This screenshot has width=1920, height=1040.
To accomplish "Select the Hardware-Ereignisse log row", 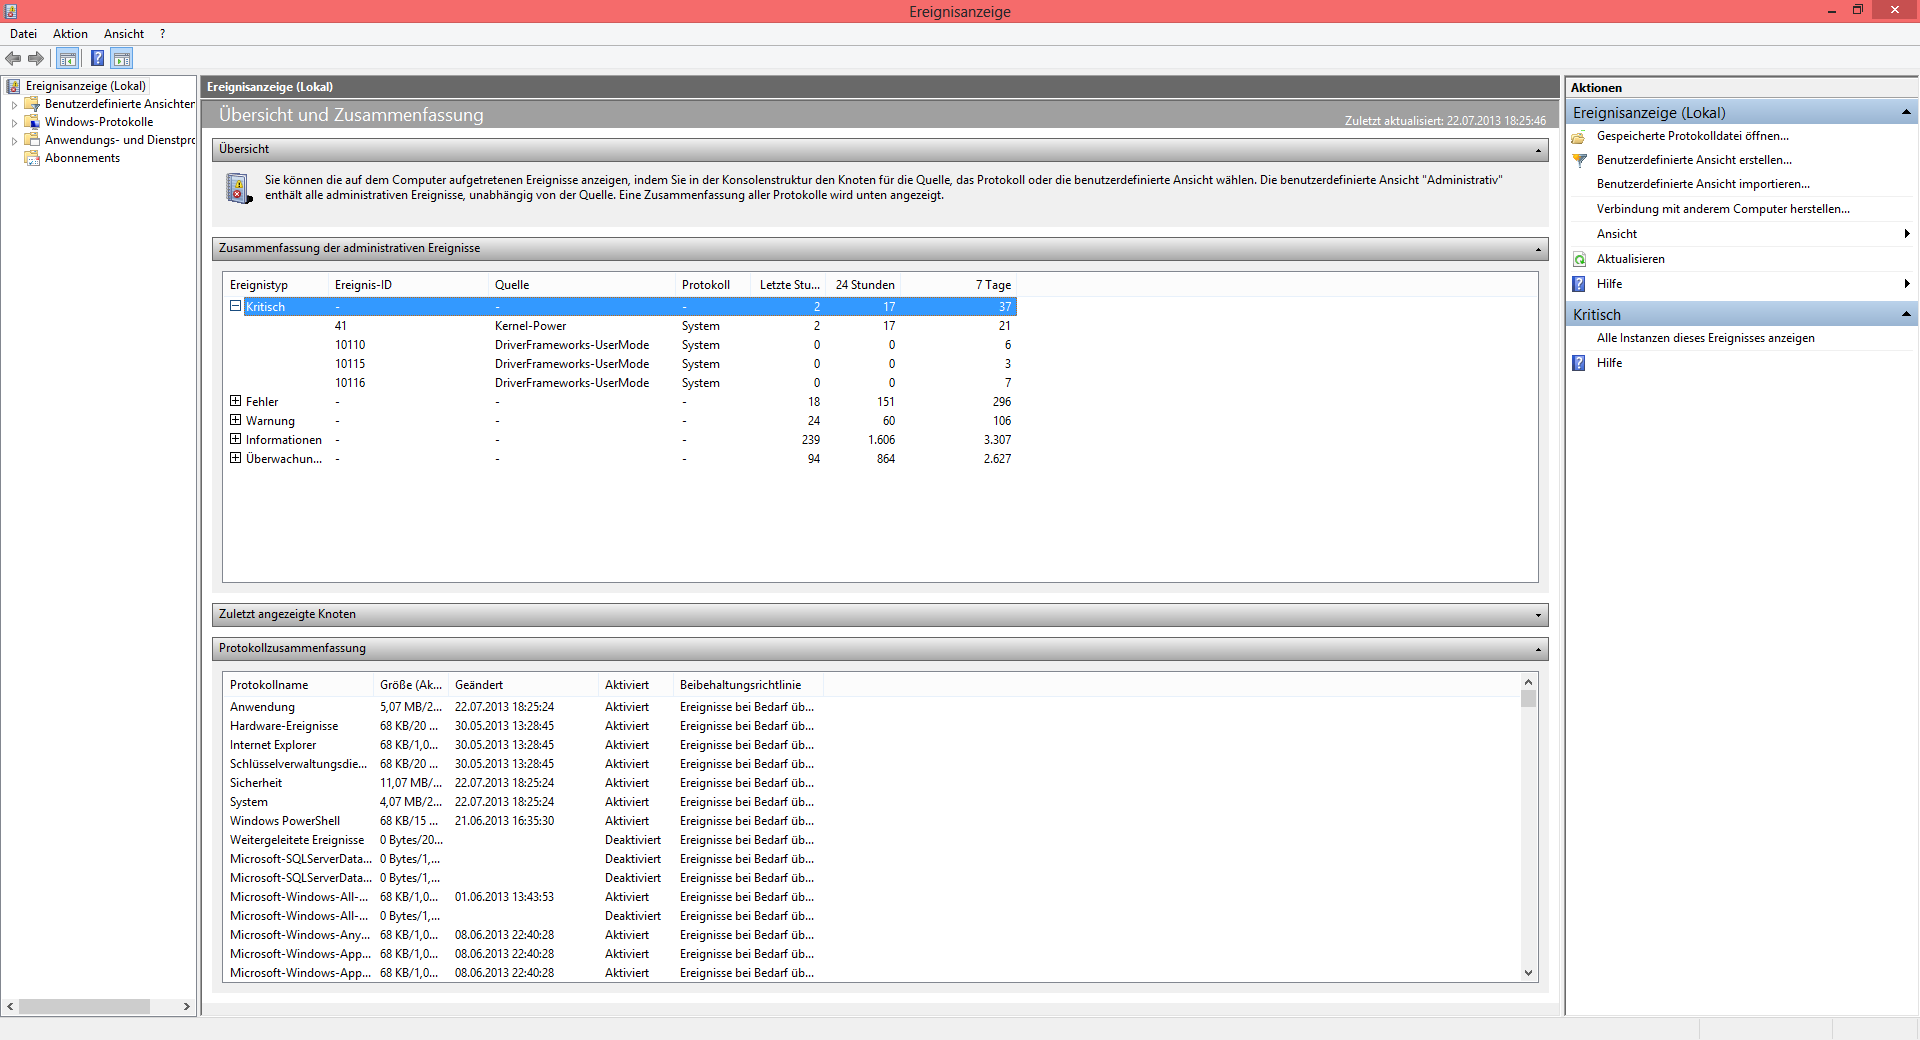I will point(524,726).
